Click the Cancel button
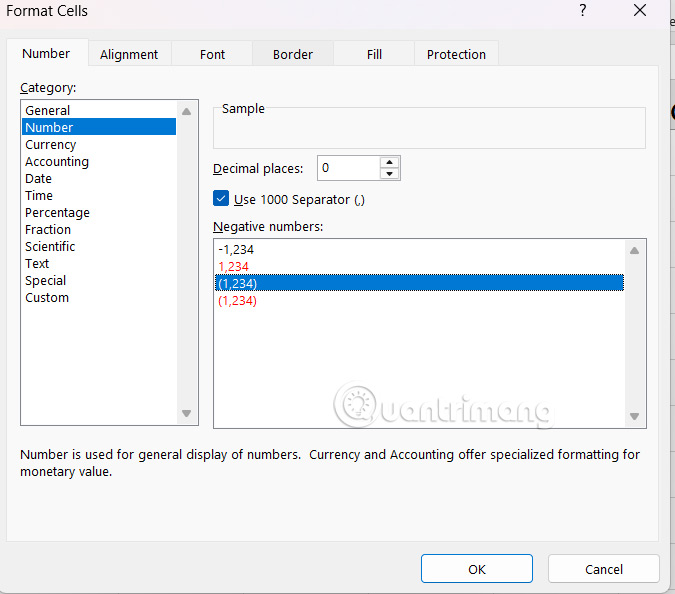Screen dimensions: 675x594 click(603, 569)
